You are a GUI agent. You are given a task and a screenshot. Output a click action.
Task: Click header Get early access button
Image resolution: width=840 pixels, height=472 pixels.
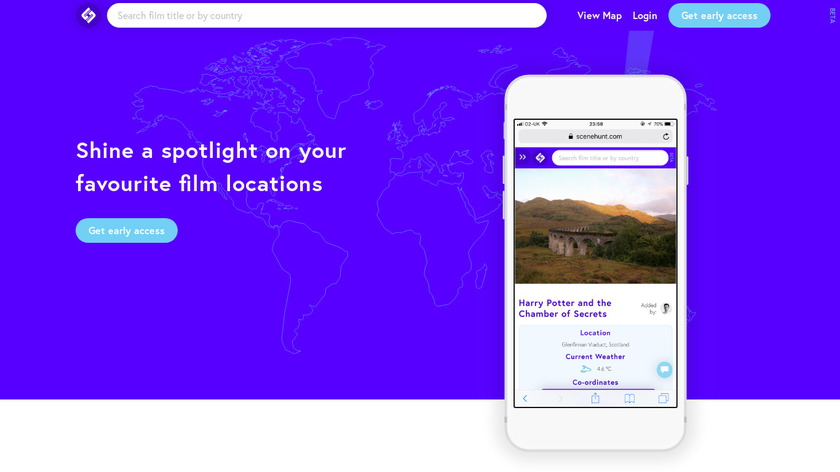coord(719,16)
